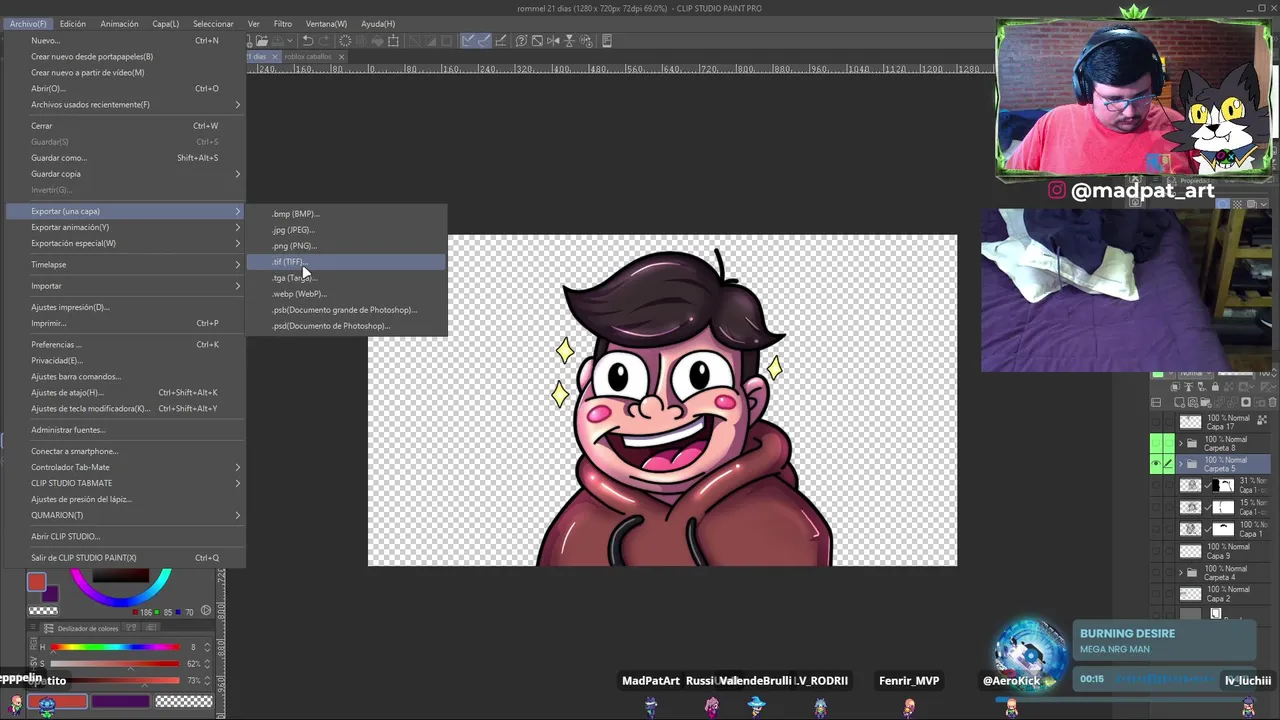
Task: Expand the Carpeta 8 folder
Action: (1180, 443)
